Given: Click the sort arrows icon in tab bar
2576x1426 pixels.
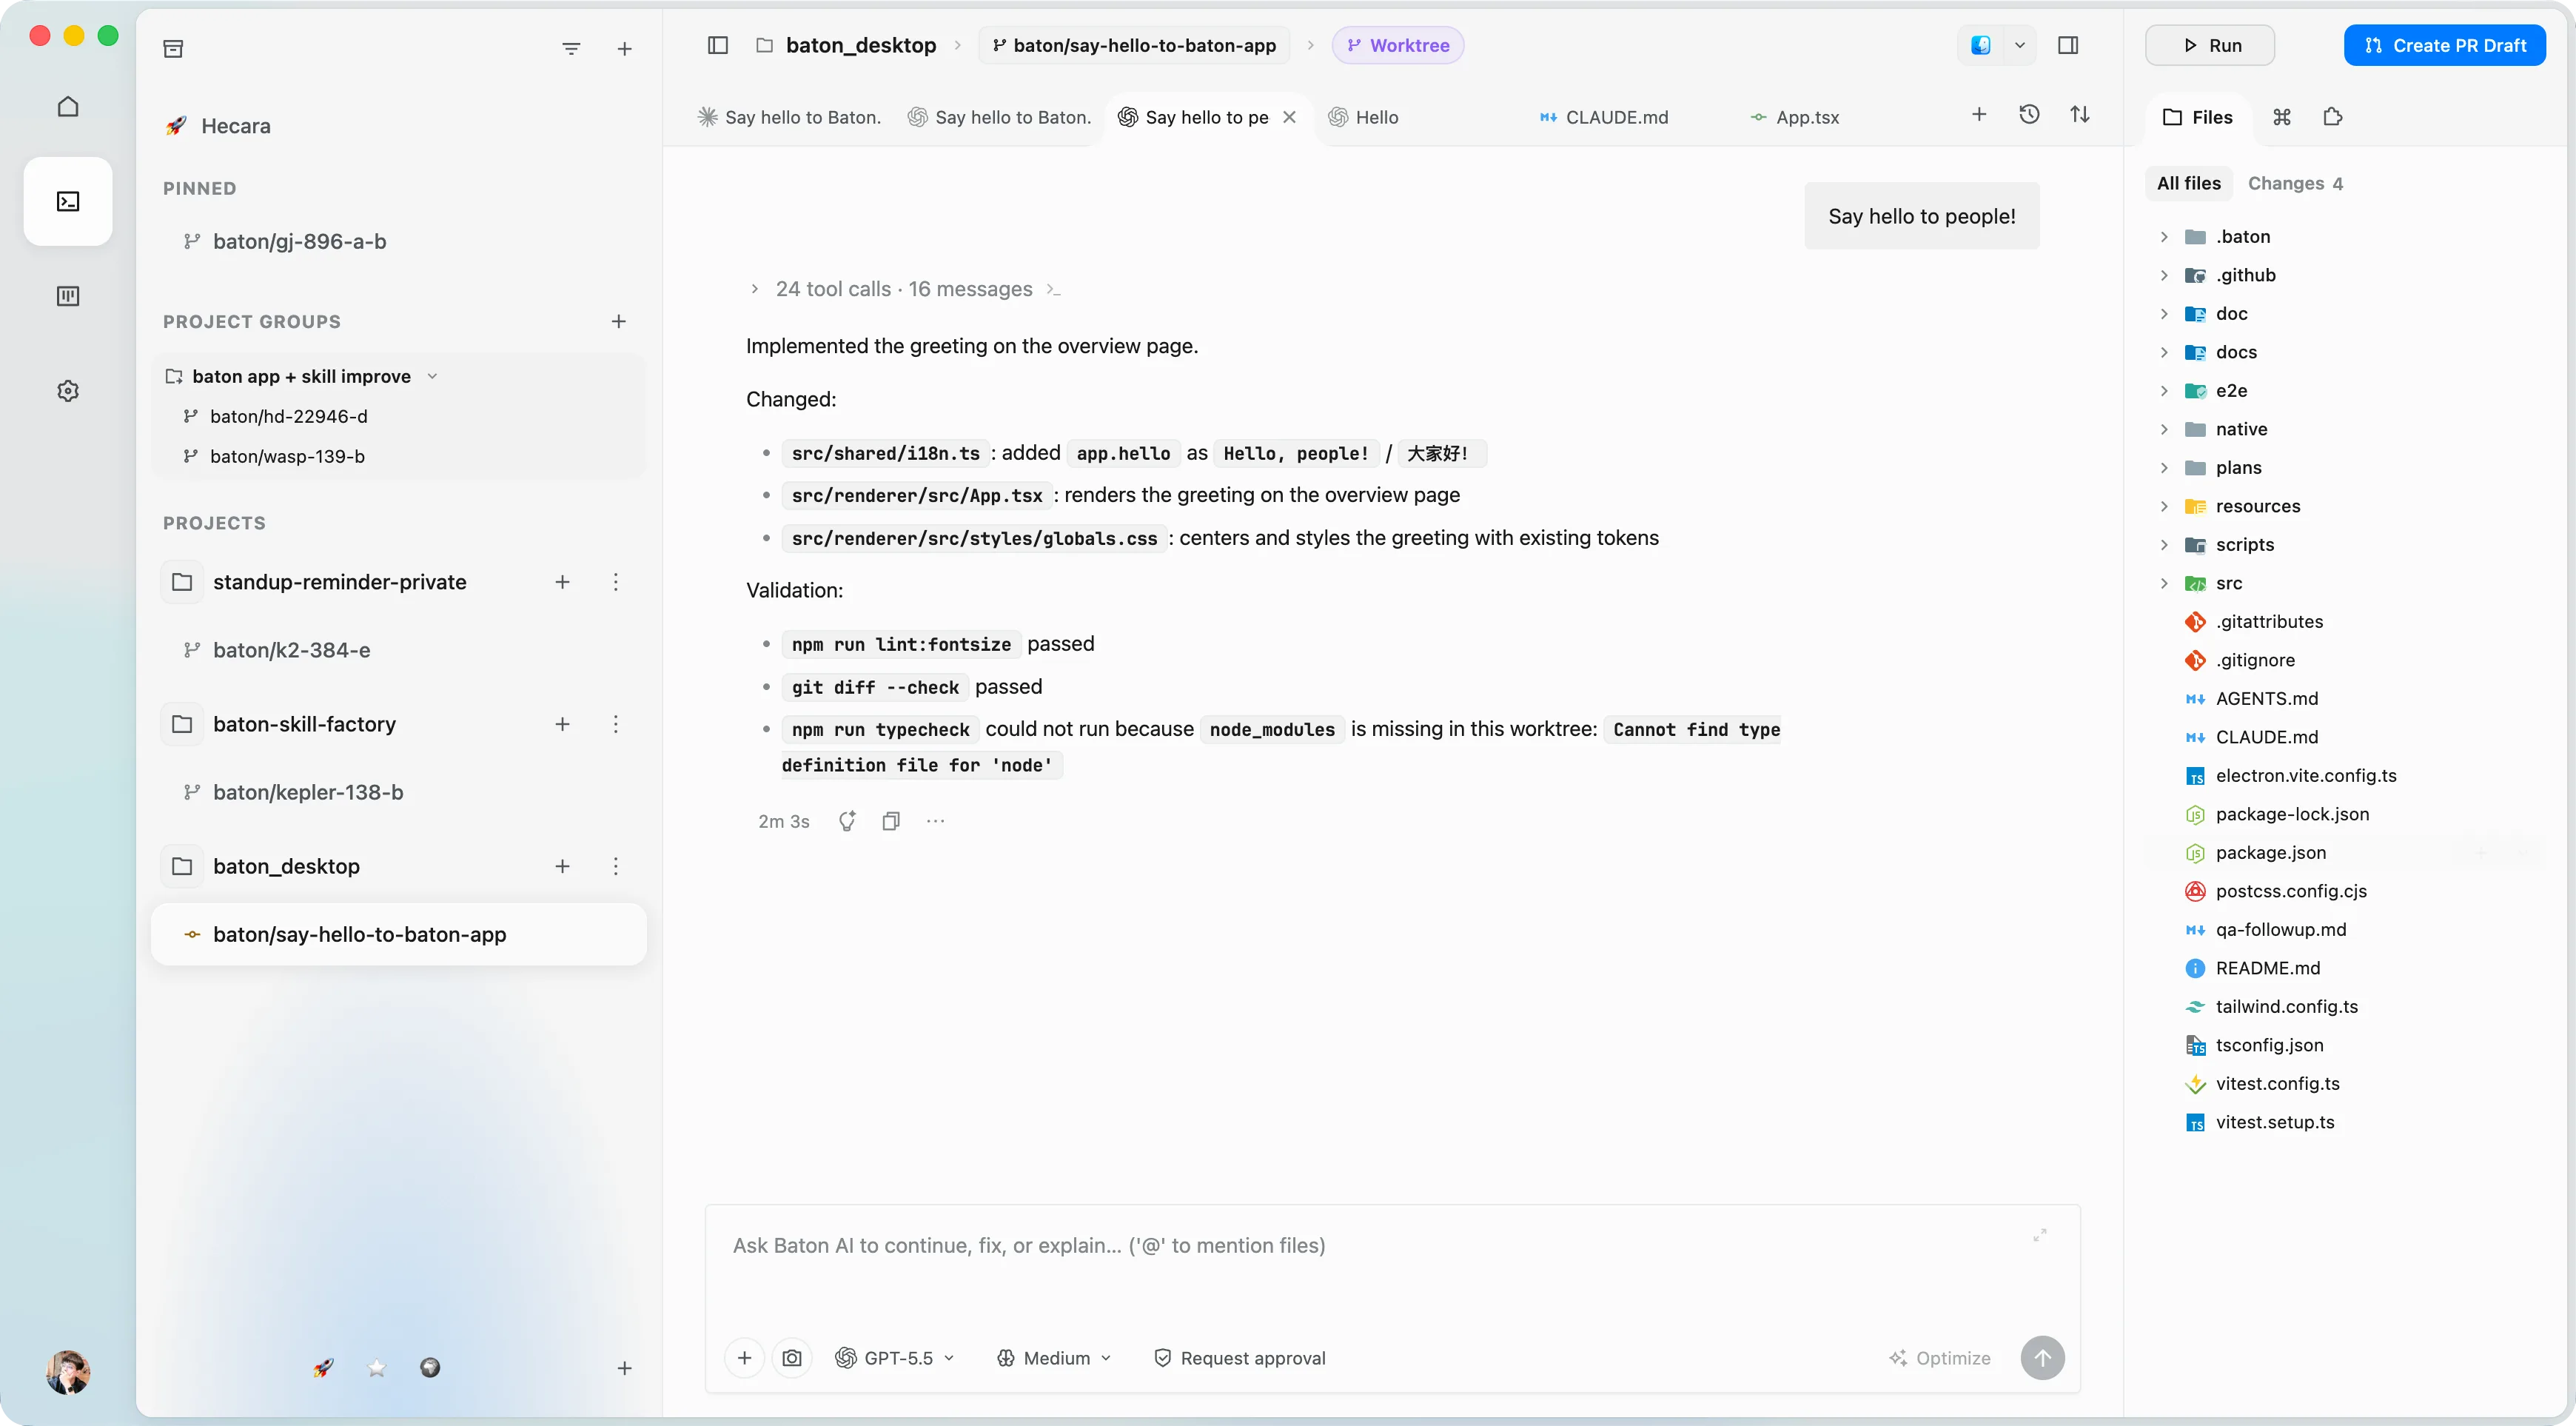Looking at the screenshot, I should [x=2080, y=115].
